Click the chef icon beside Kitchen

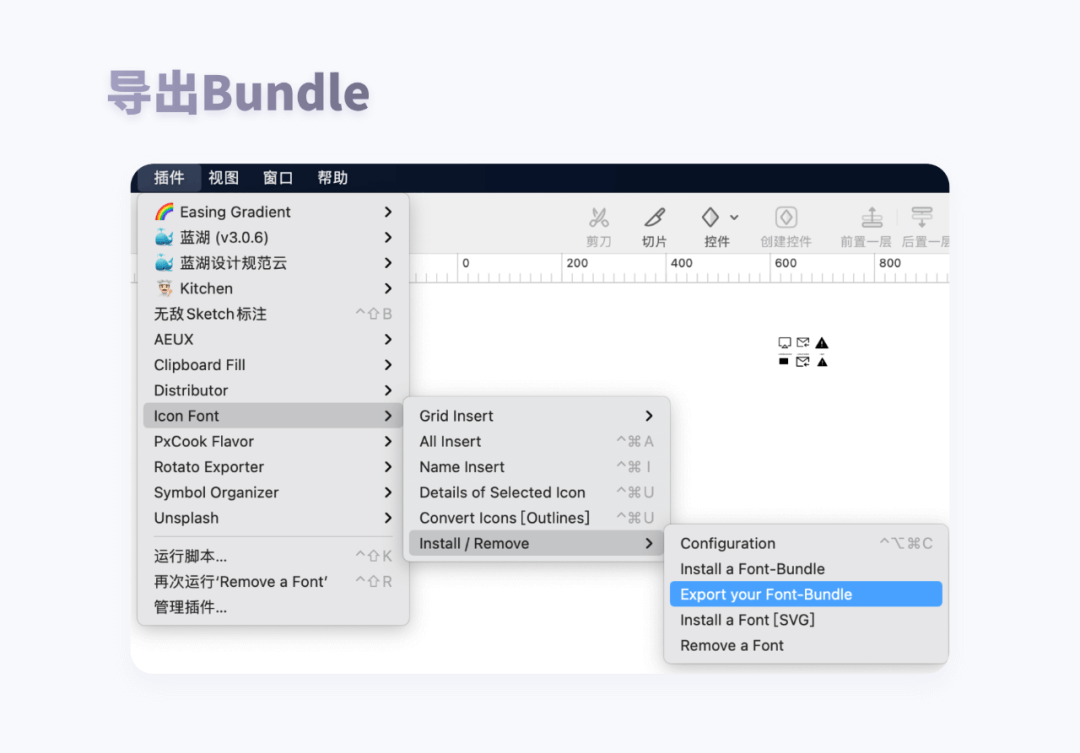[164, 288]
